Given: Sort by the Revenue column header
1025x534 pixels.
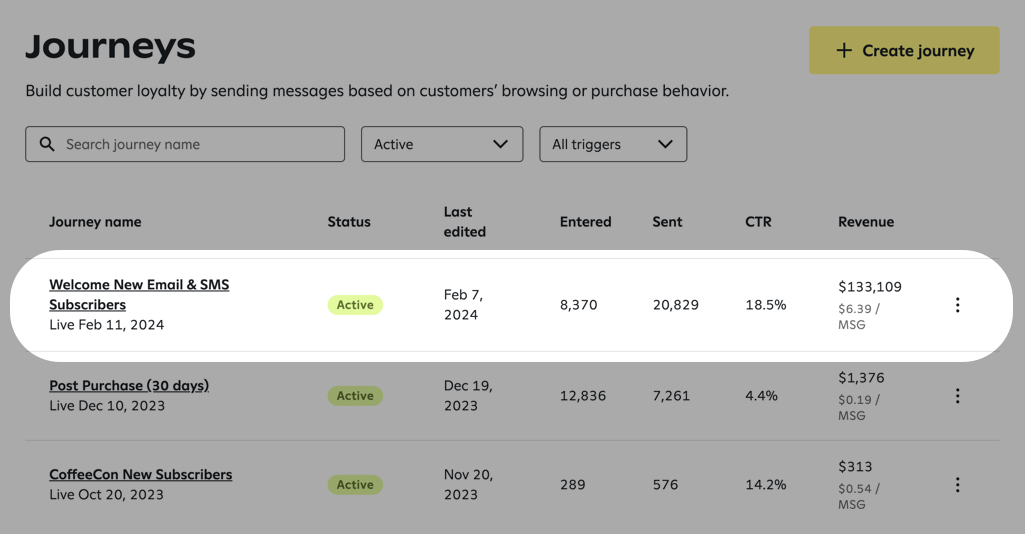Looking at the screenshot, I should tap(865, 222).
